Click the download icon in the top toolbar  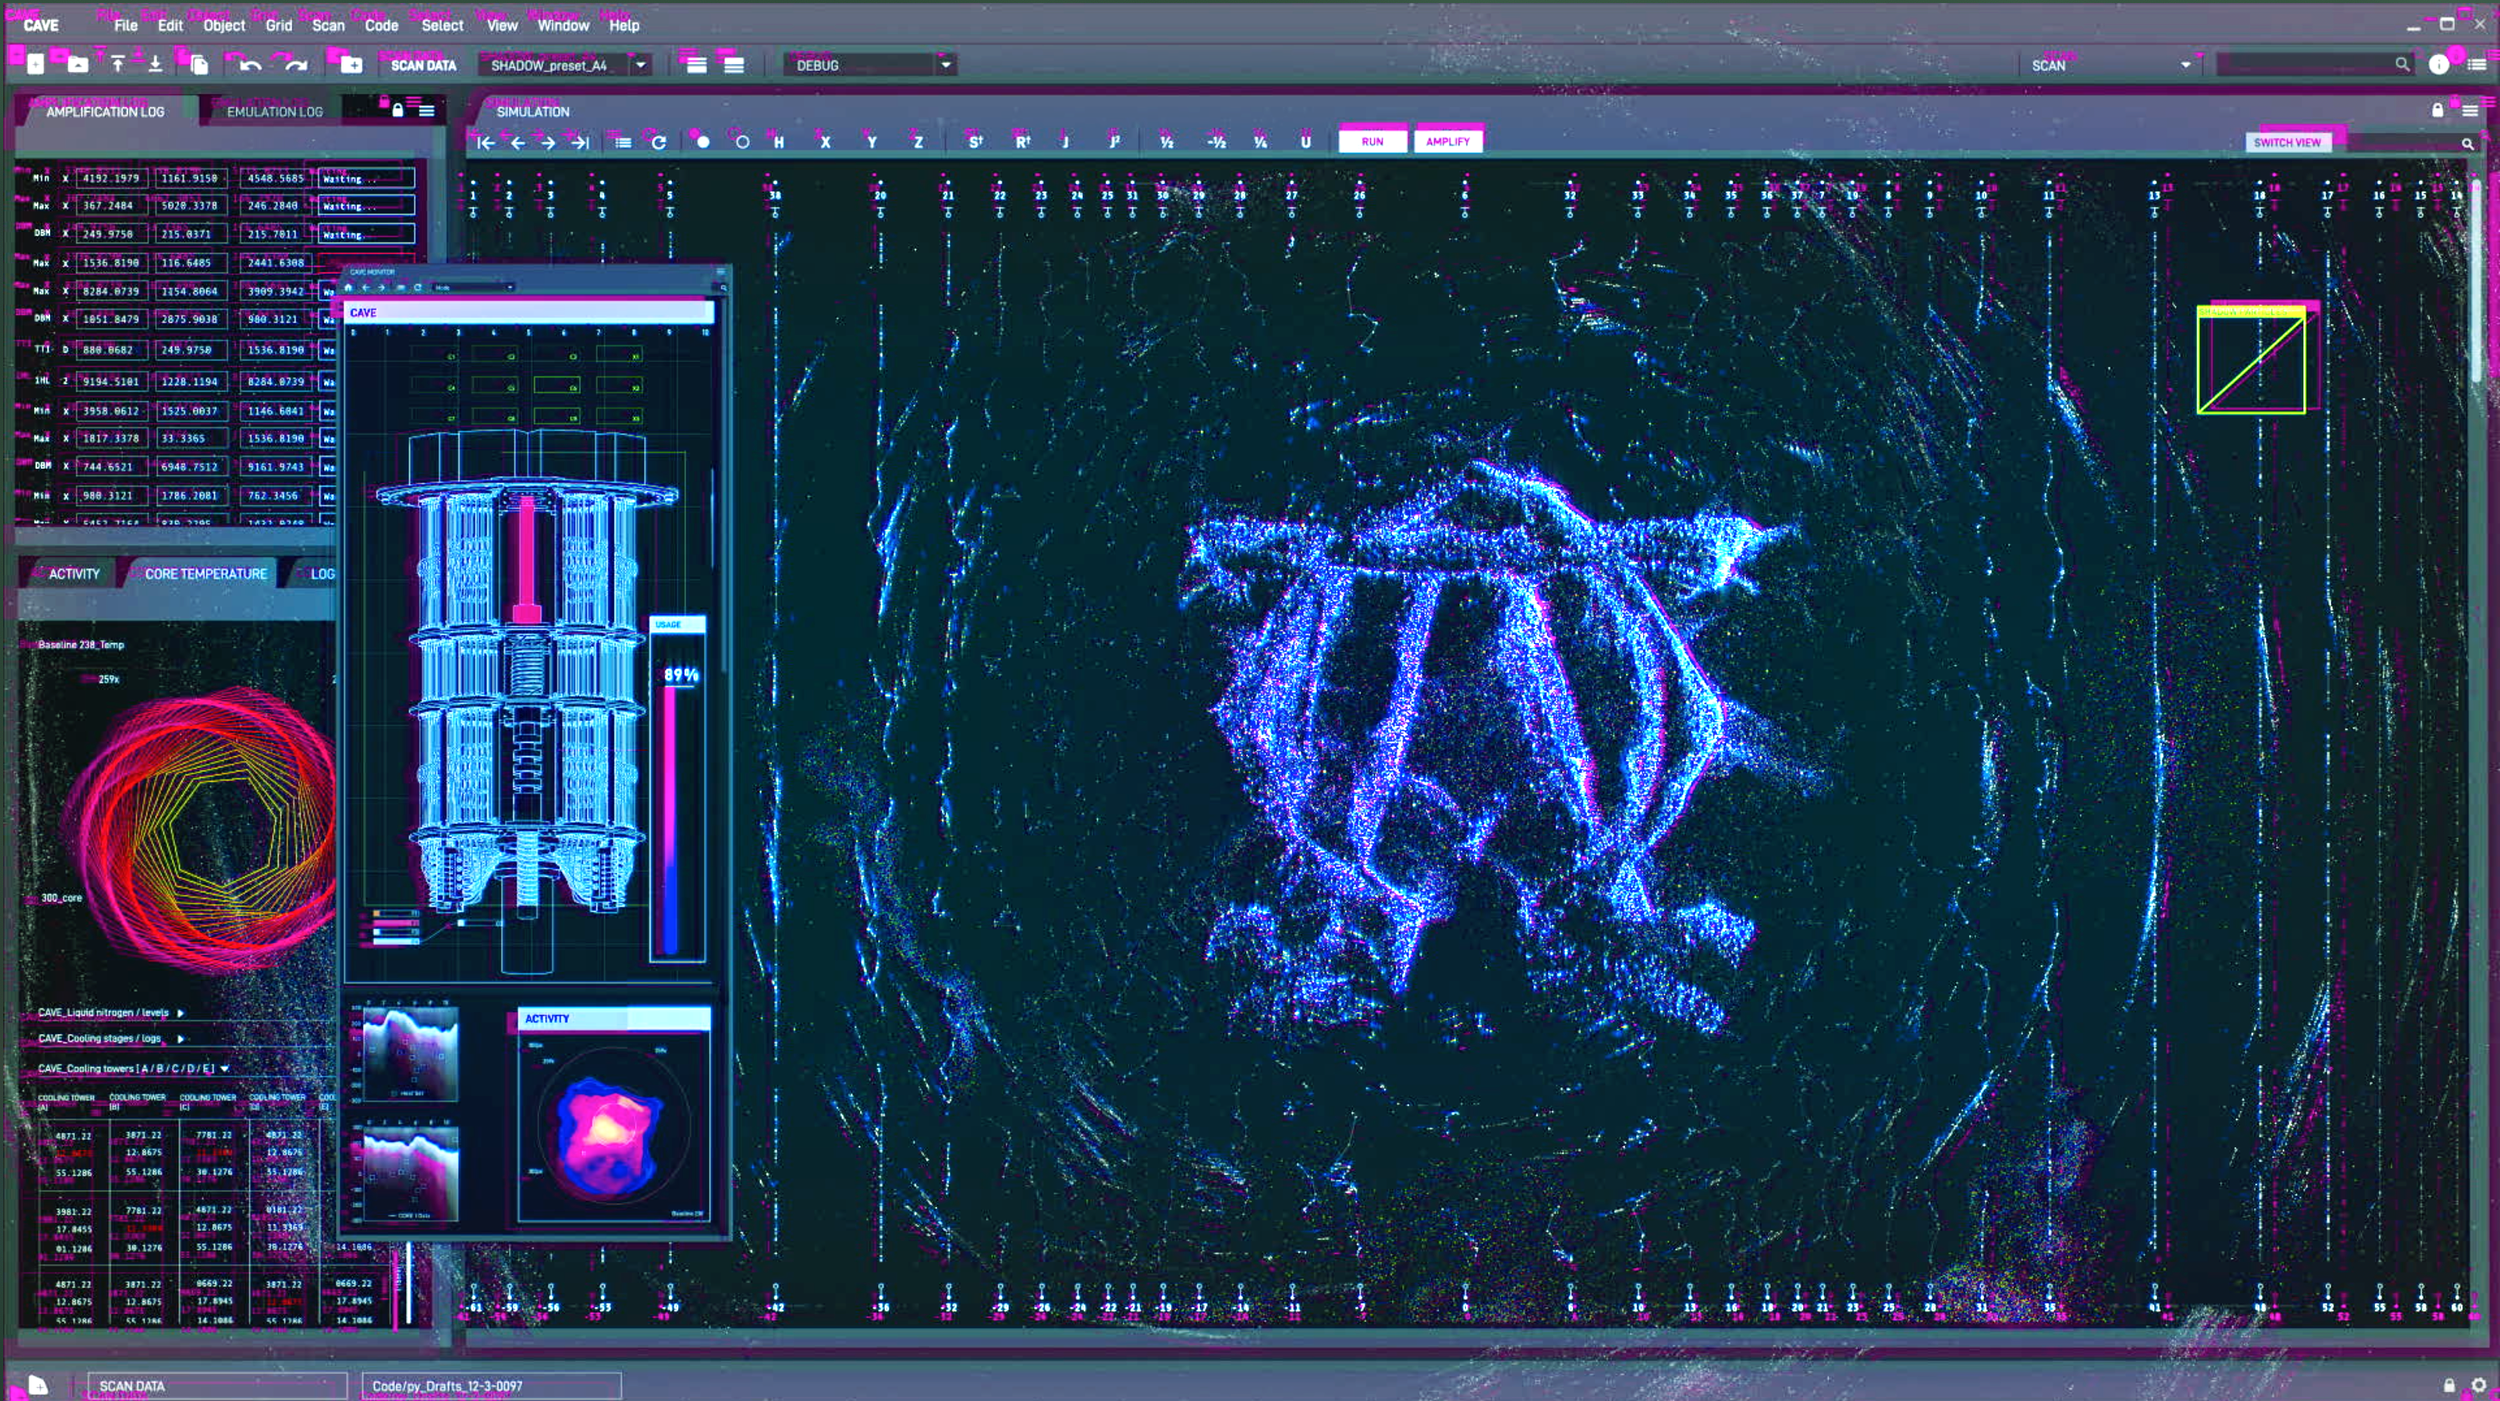click(x=156, y=64)
